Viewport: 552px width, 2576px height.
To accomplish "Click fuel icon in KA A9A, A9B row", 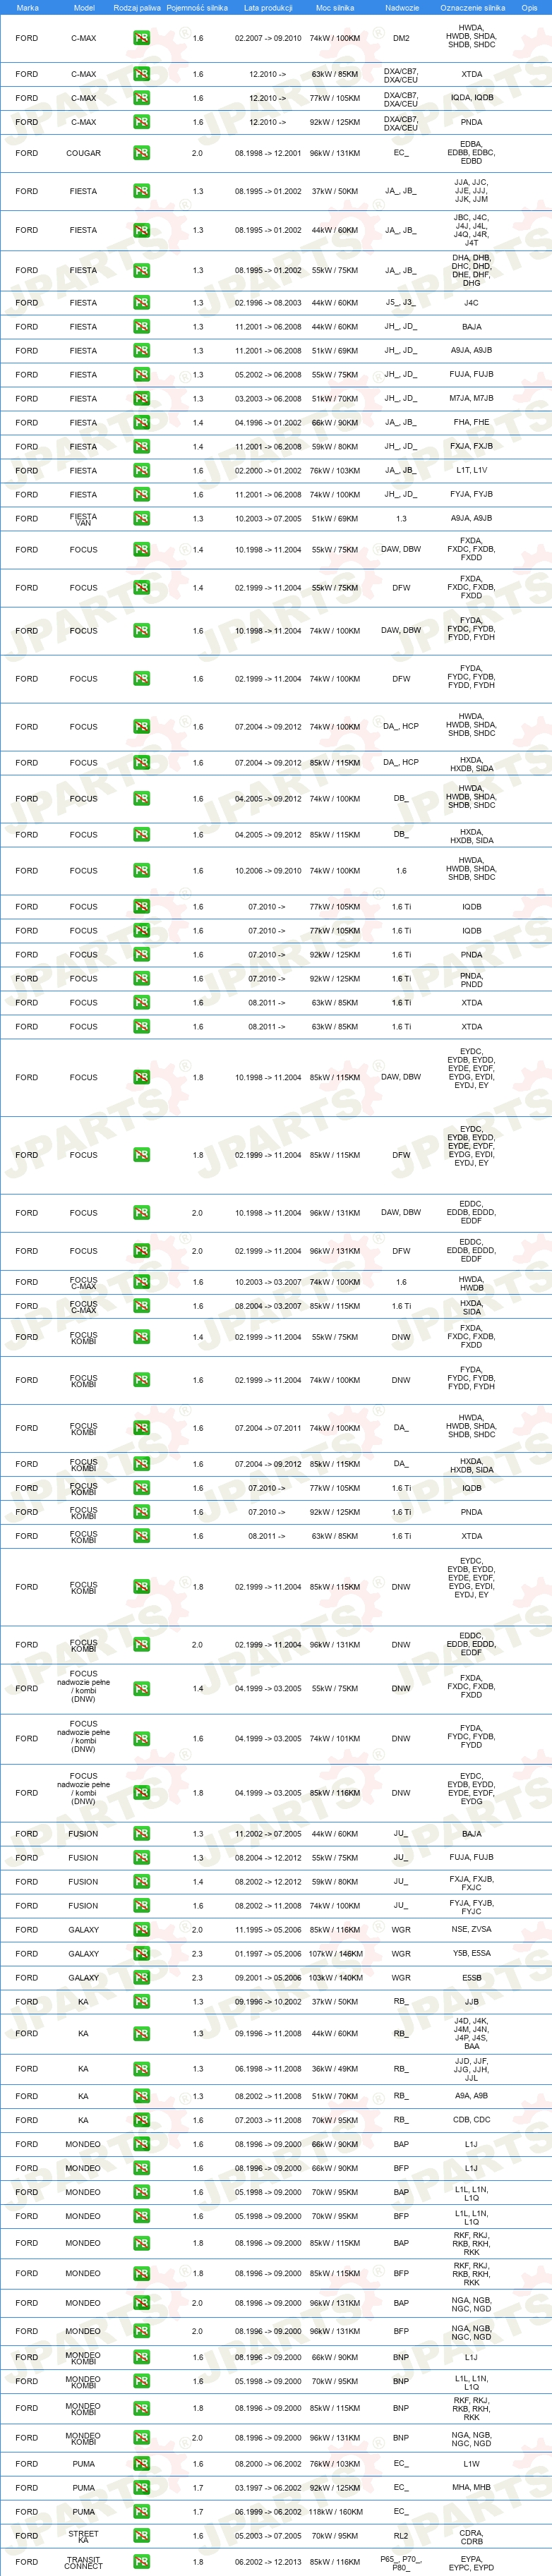I will 141,2096.
